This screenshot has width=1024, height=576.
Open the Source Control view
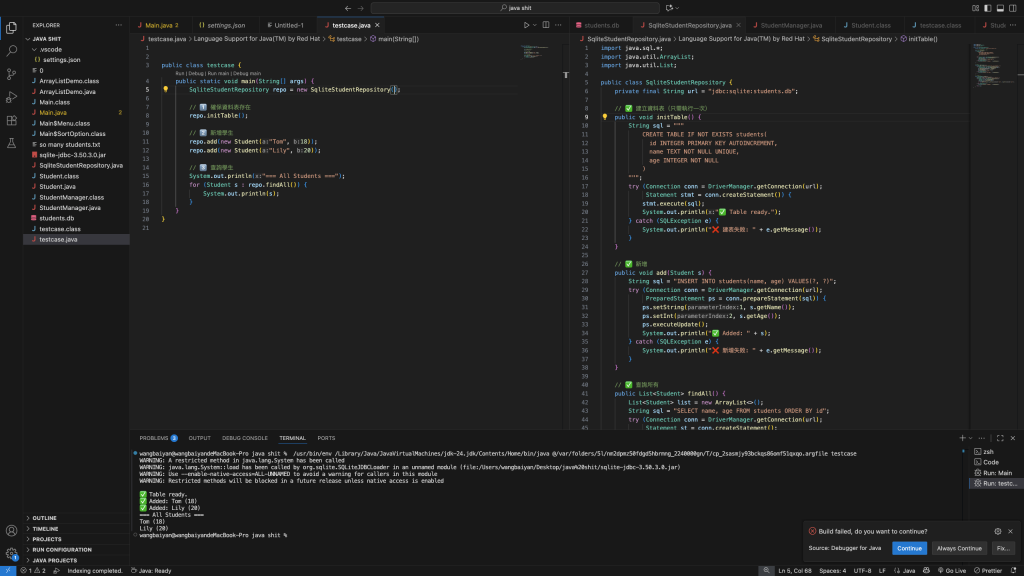point(11,74)
